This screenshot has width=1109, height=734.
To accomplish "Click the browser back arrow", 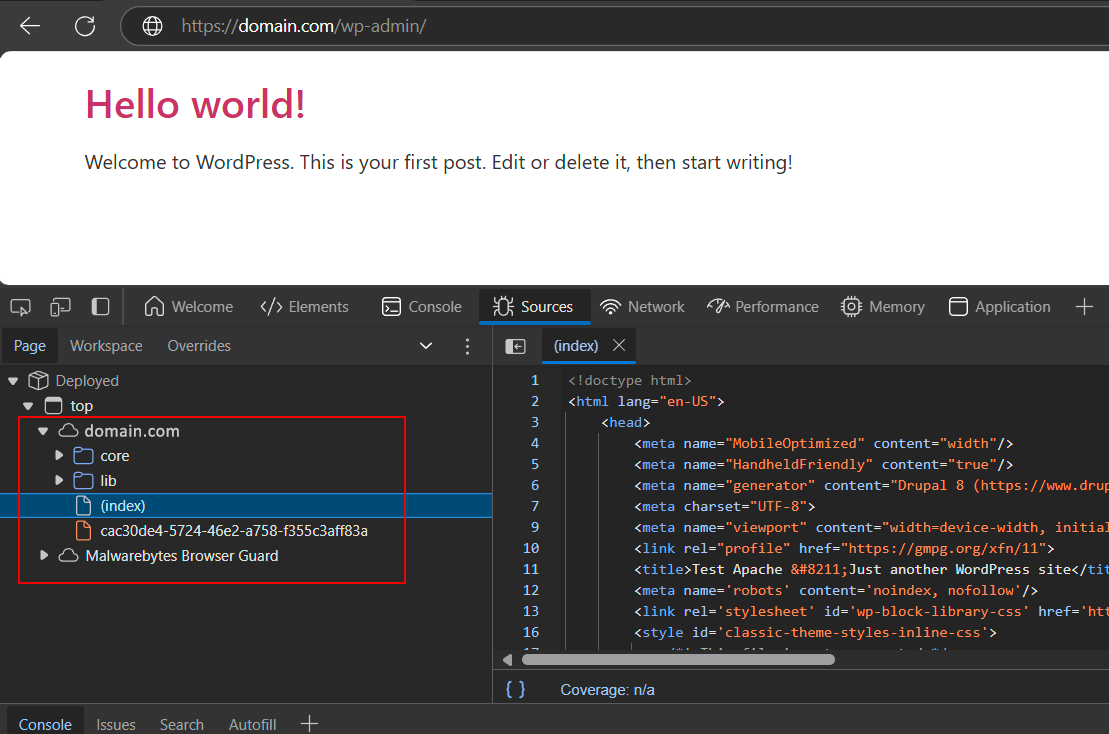I will tap(29, 25).
